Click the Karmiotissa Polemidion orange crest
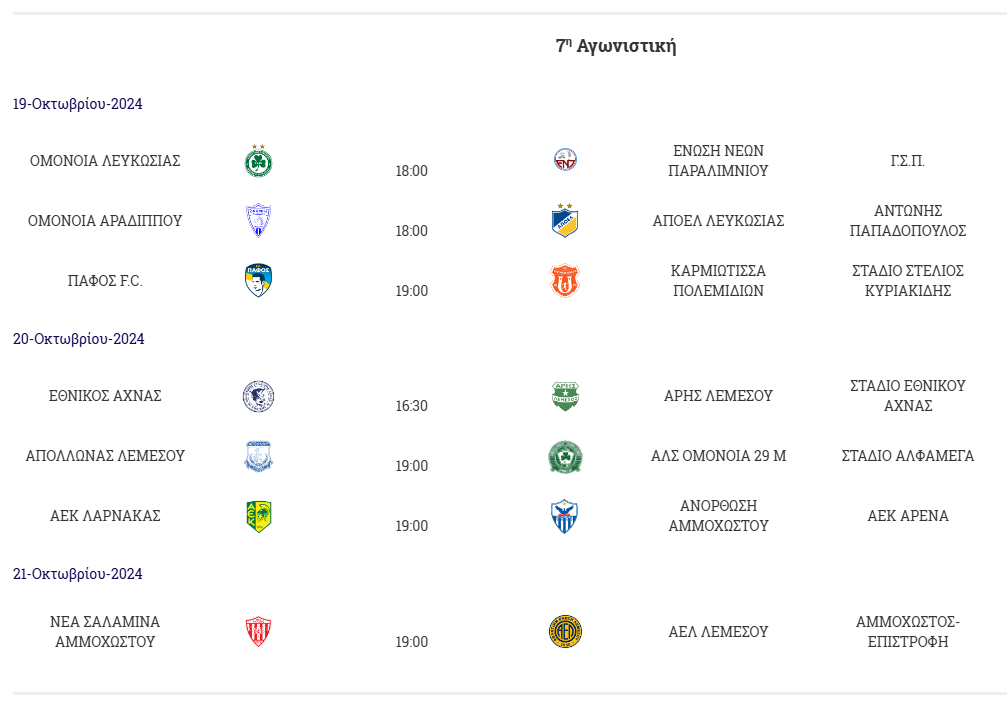Viewport: 1007px width, 706px height. (565, 281)
